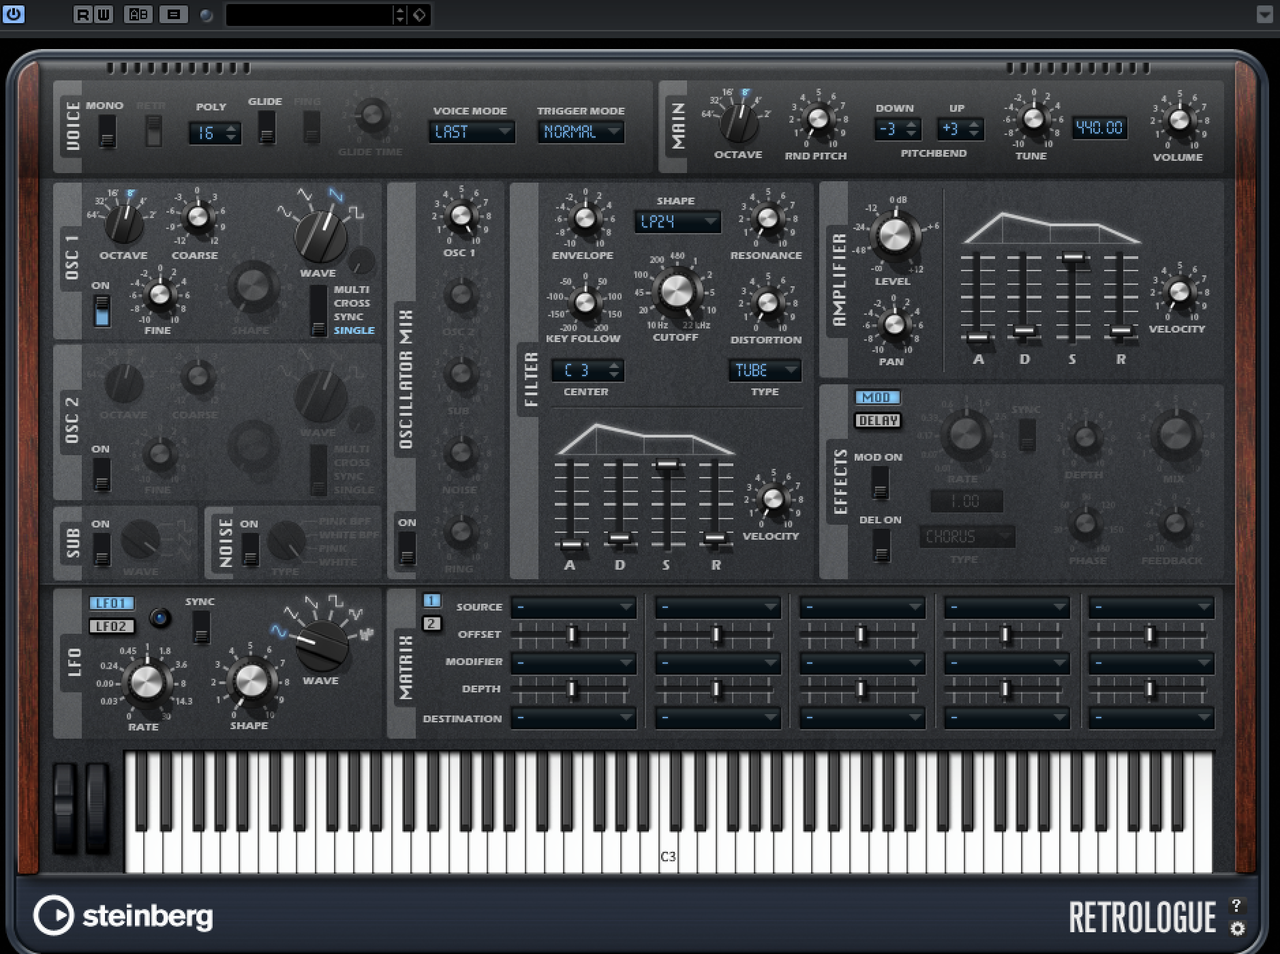
Task: Click the OSC 1 Wave selector knob
Action: (320, 236)
